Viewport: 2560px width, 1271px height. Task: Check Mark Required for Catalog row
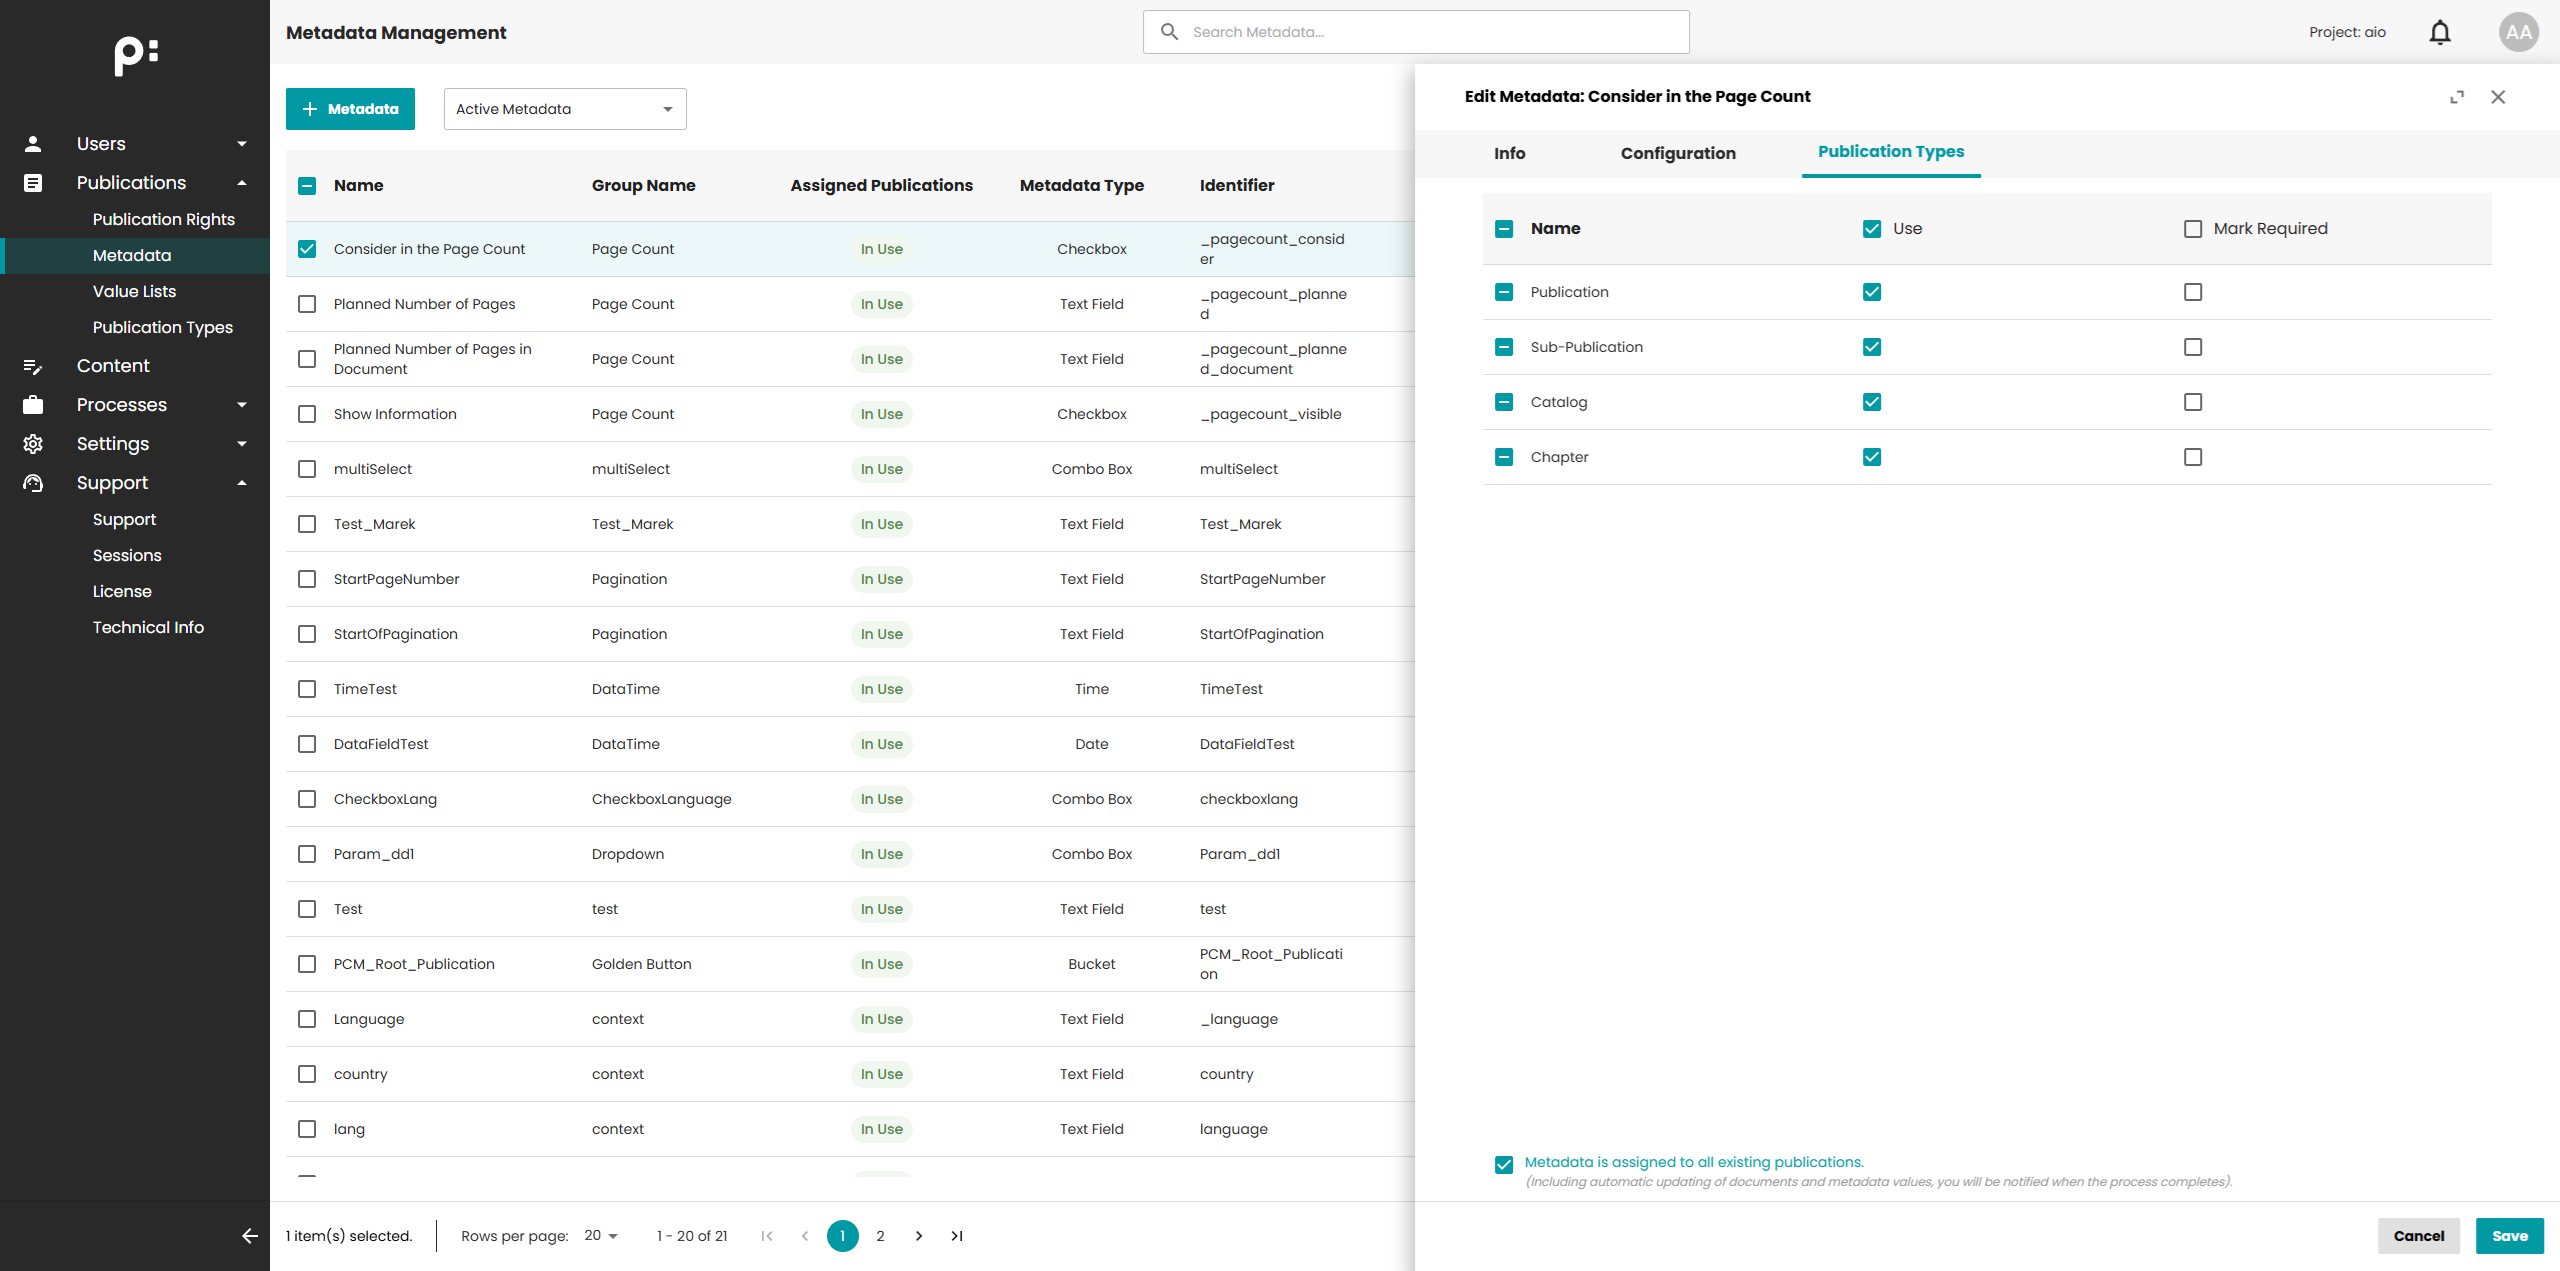pyautogui.click(x=2193, y=402)
